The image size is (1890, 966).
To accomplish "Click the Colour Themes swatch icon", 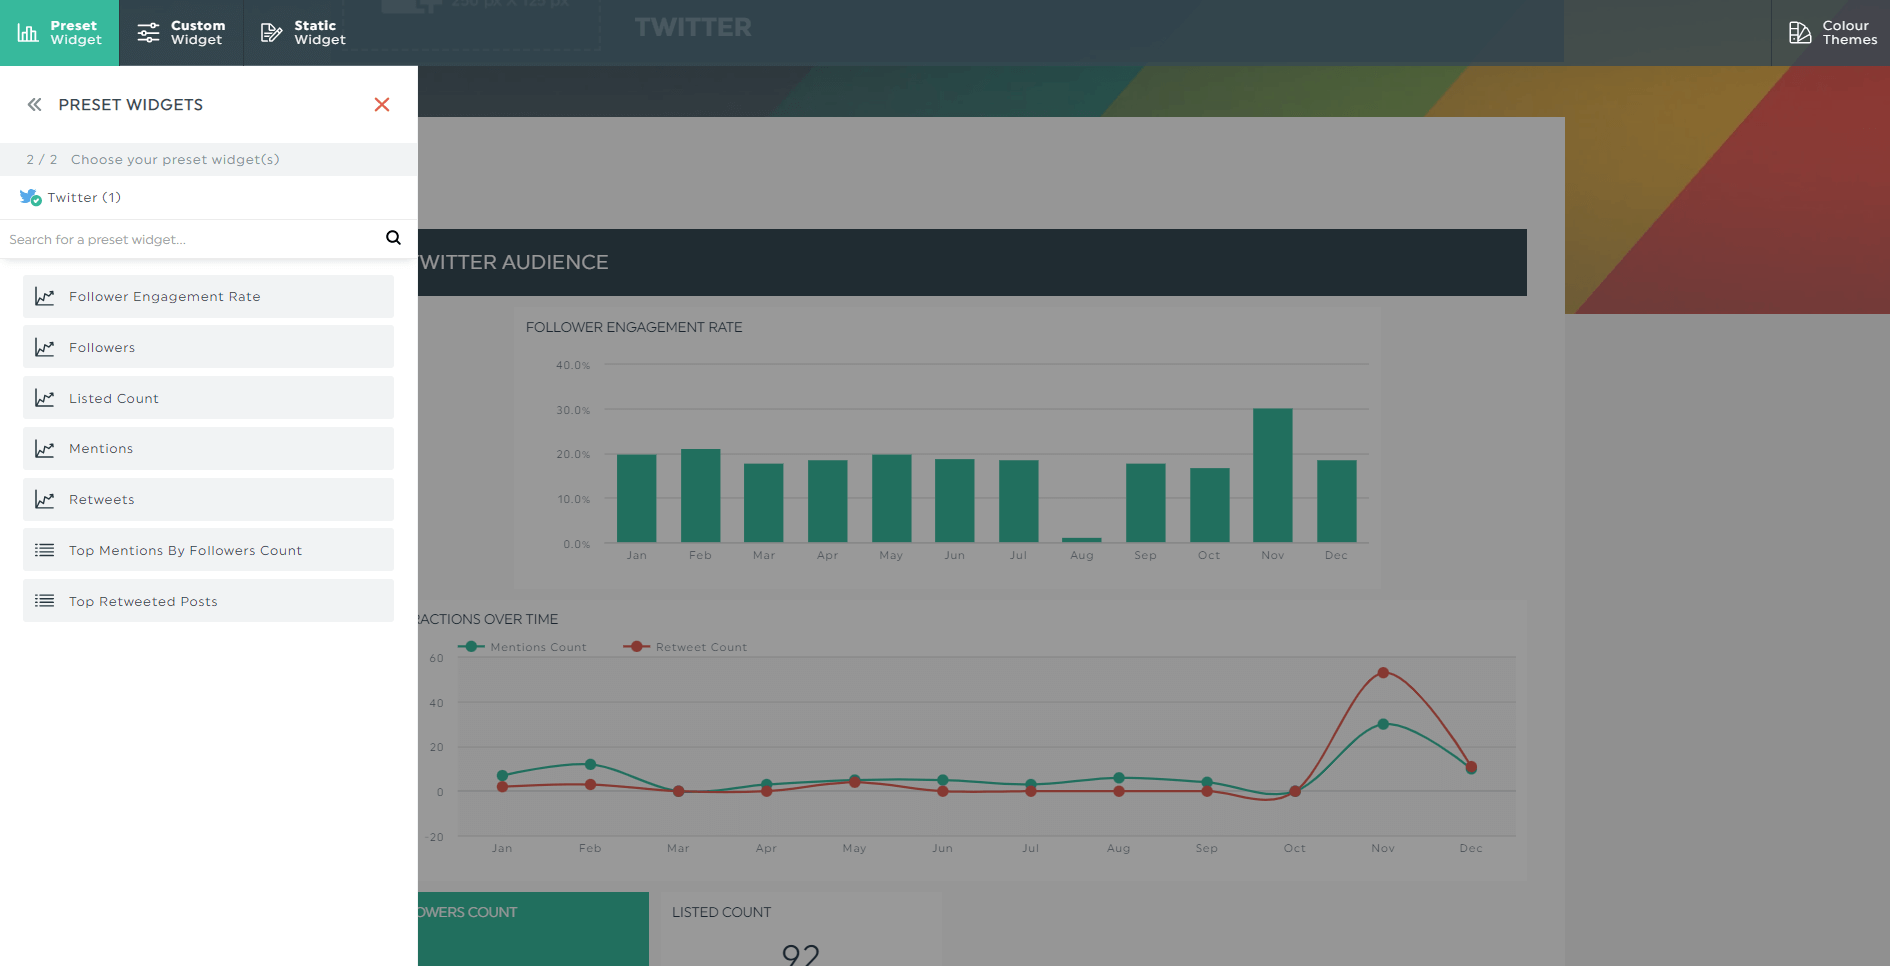I will click(x=1800, y=33).
